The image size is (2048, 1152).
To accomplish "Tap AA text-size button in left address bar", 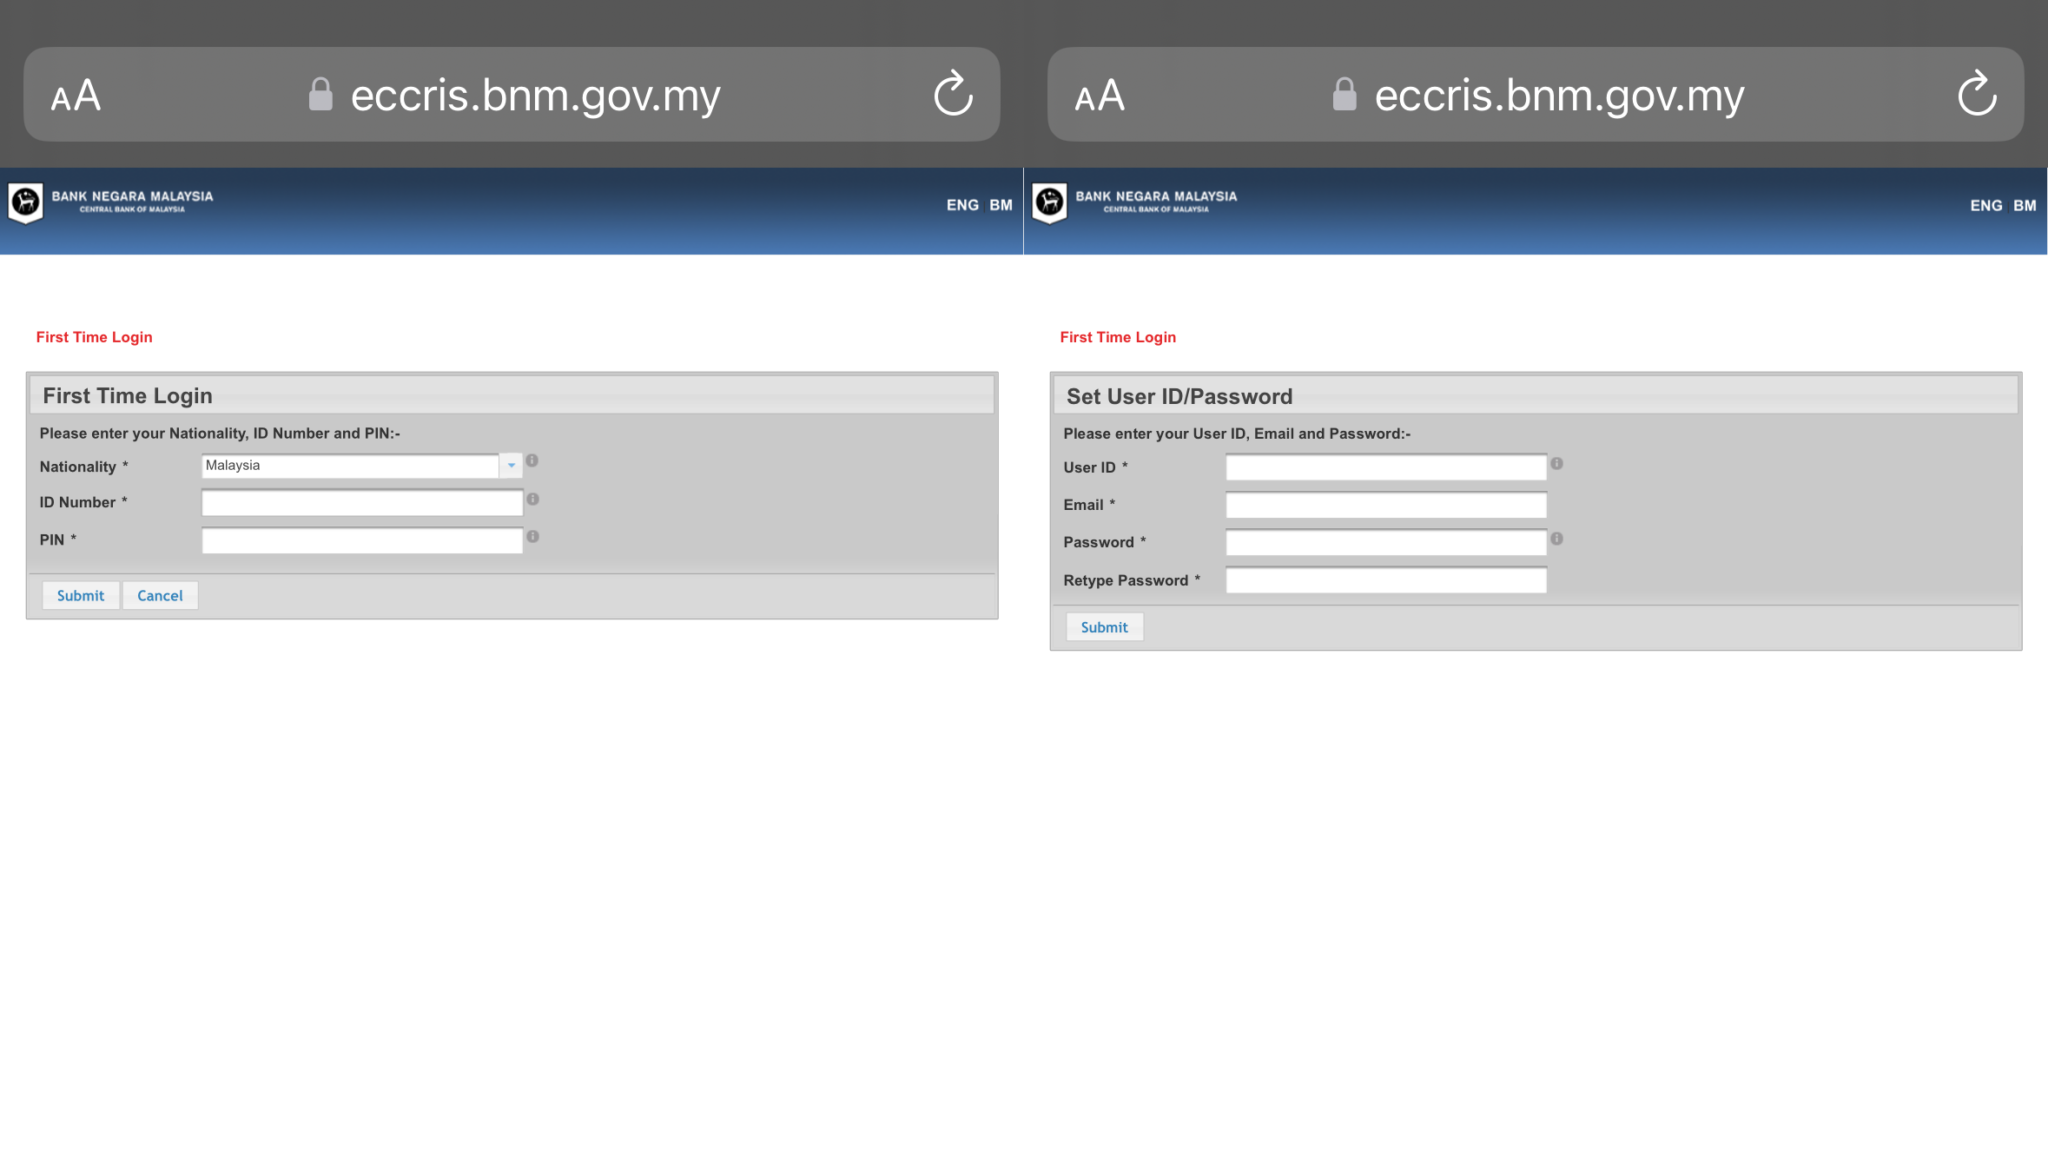I will click(76, 96).
